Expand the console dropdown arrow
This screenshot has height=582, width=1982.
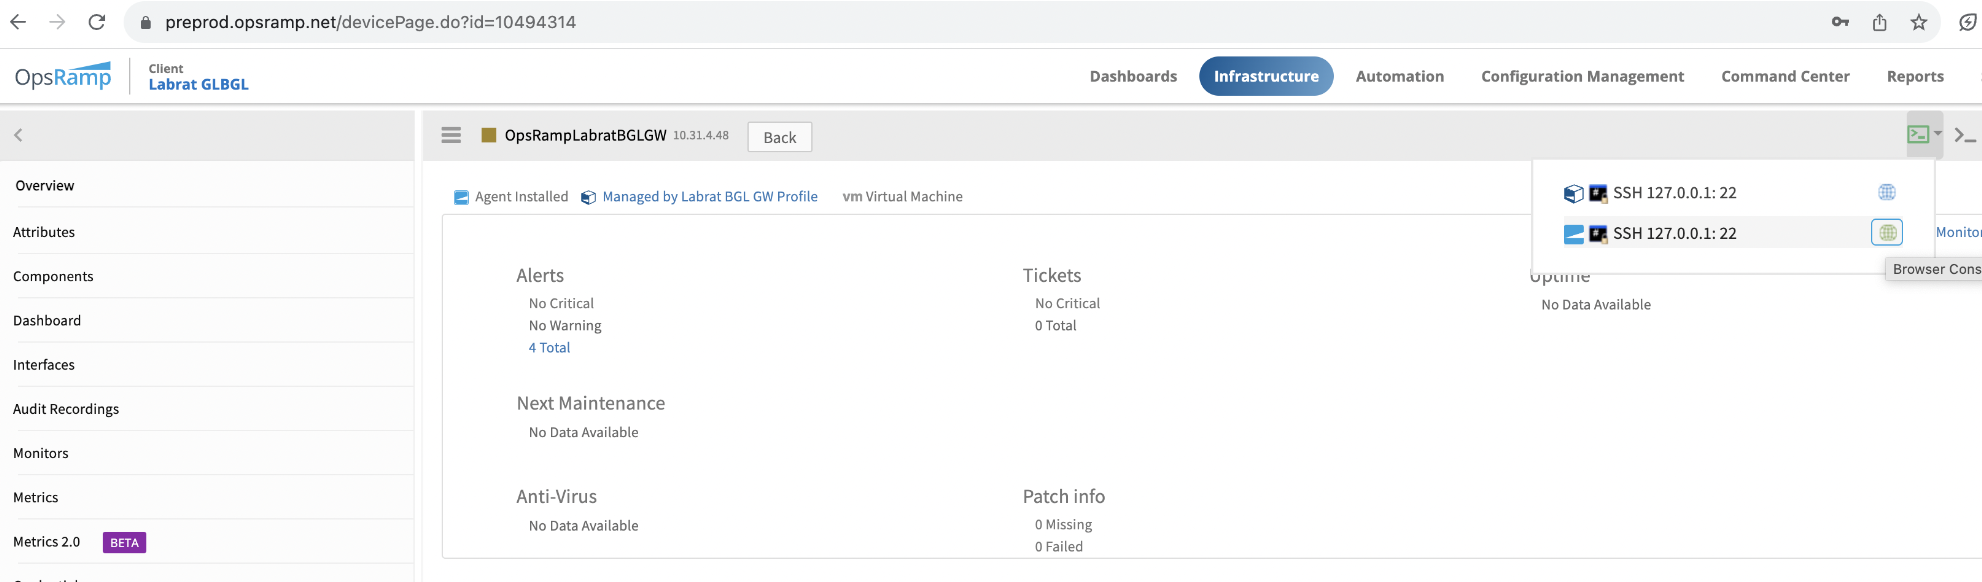(1938, 133)
